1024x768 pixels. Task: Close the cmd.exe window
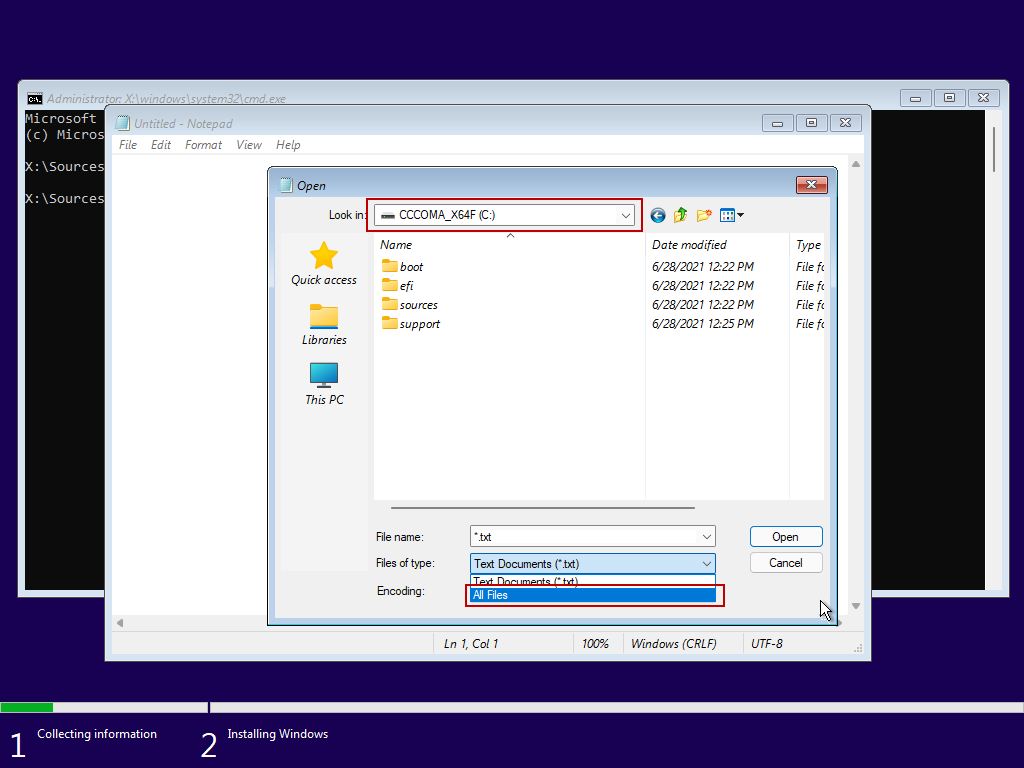984,98
